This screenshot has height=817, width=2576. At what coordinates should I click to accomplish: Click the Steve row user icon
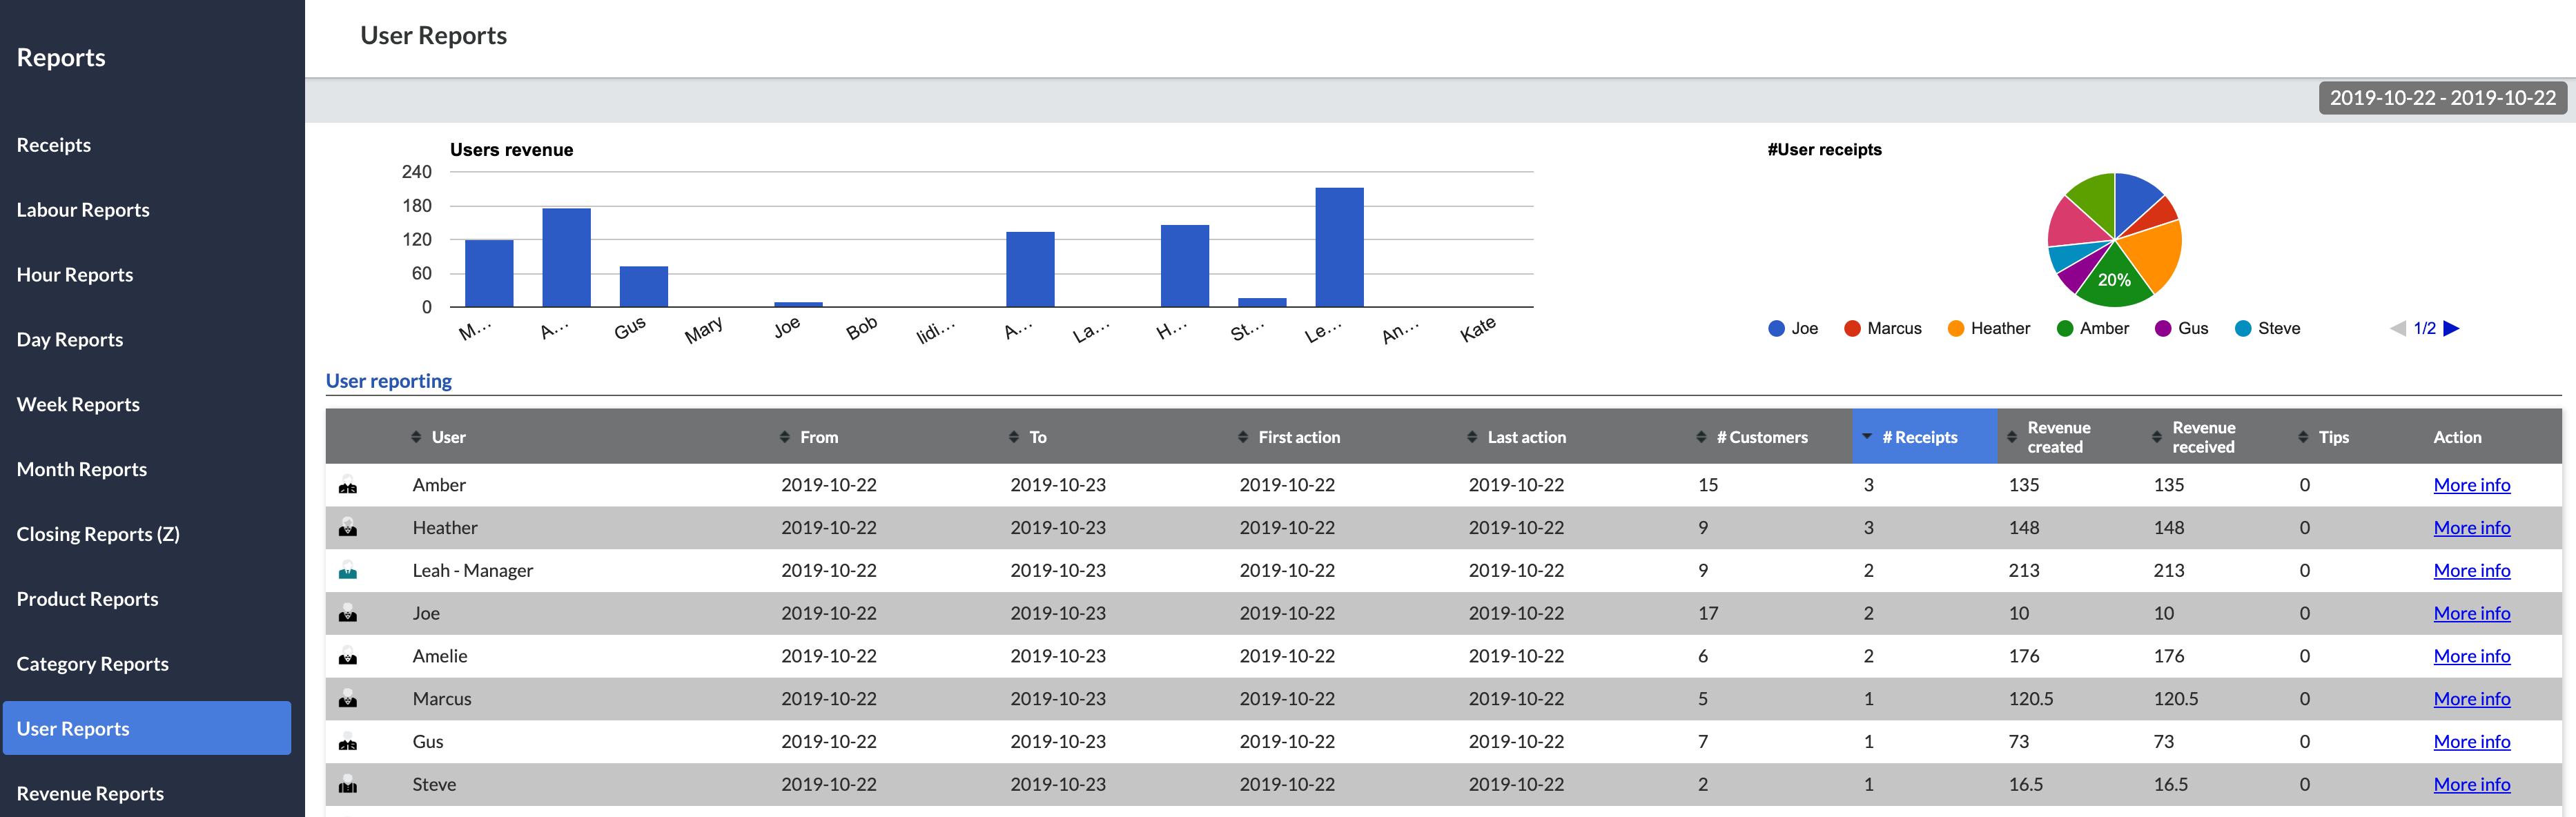coord(348,785)
